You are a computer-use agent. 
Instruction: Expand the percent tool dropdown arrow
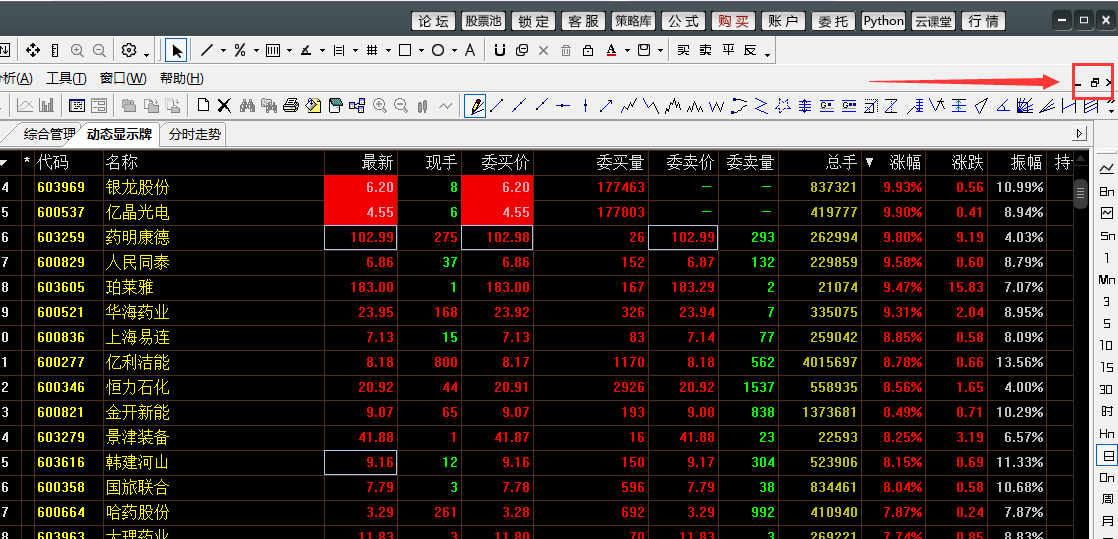(x=256, y=51)
